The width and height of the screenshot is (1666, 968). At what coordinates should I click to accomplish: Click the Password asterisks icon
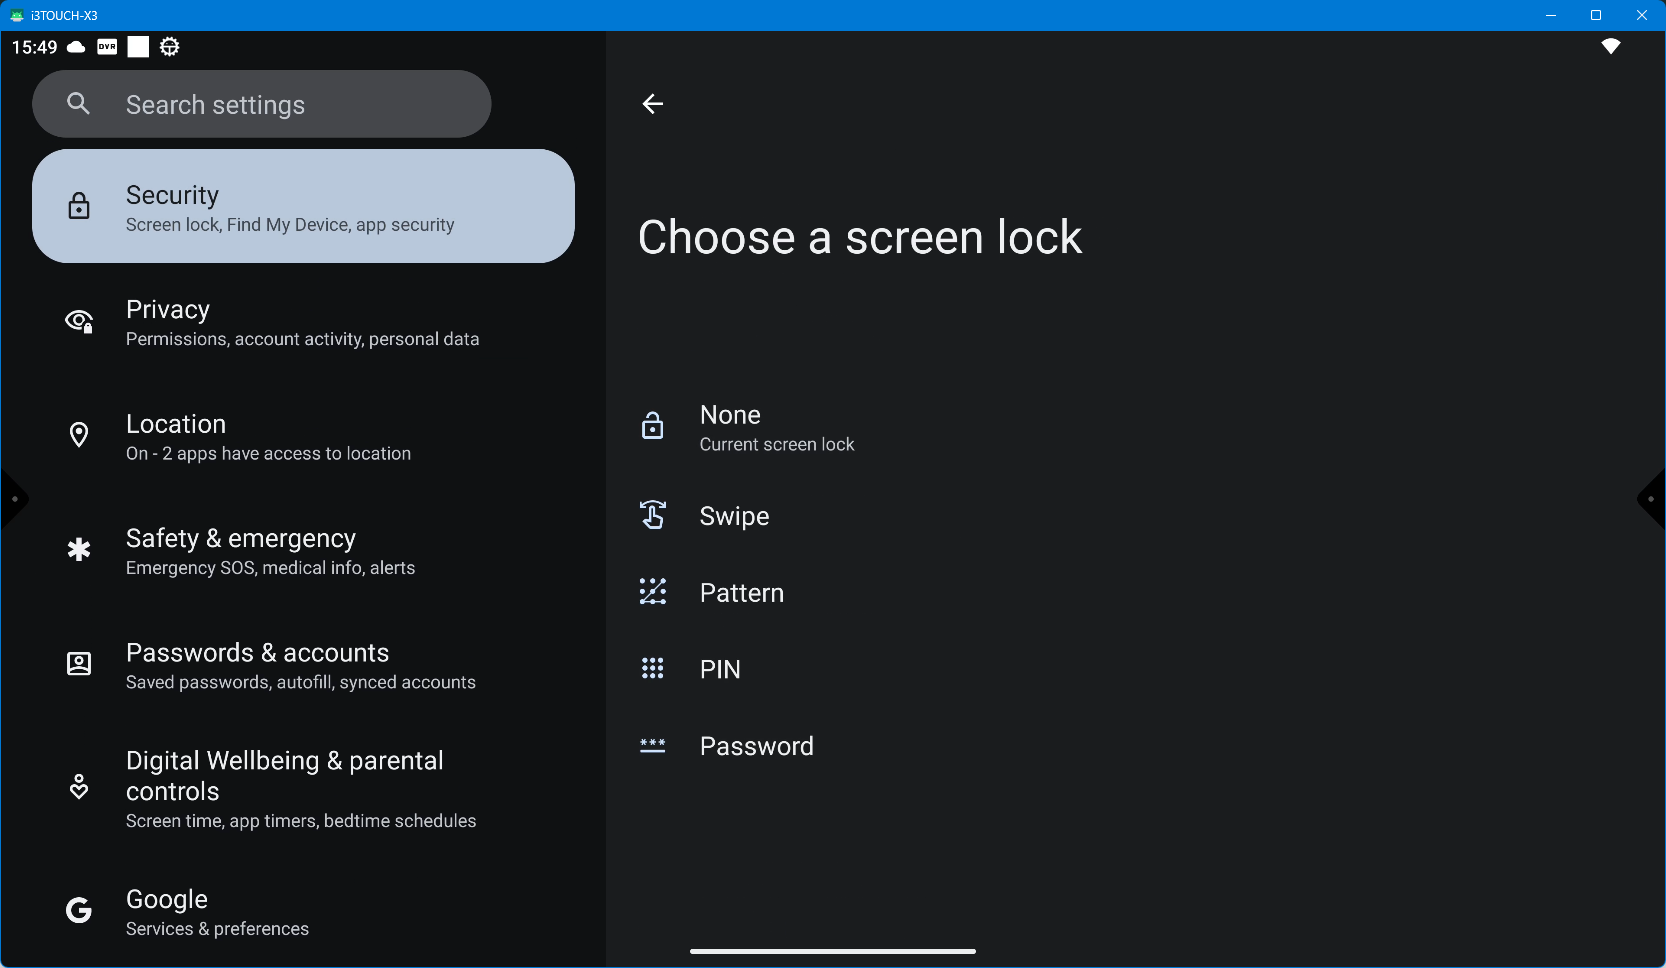pos(653,746)
